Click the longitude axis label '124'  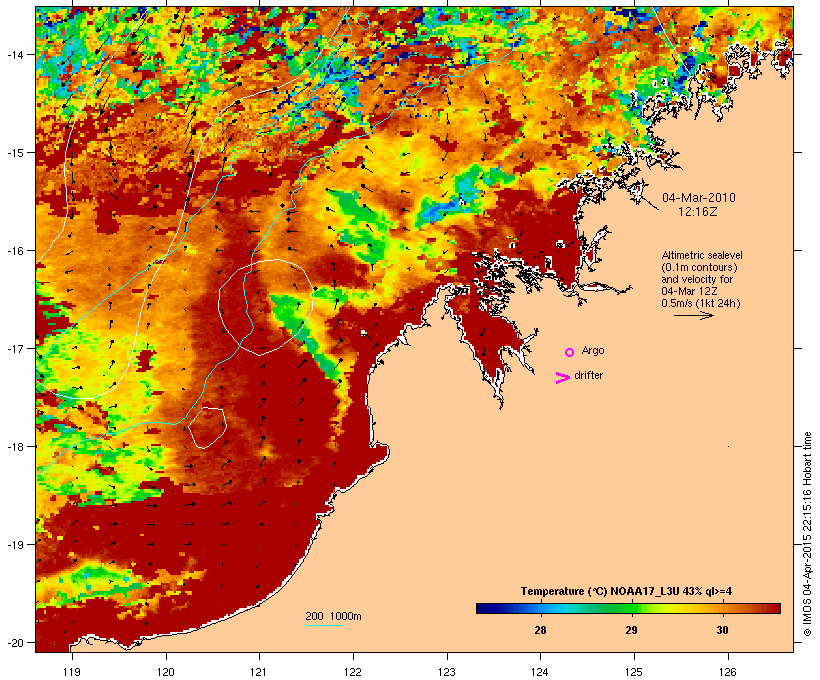(540, 672)
